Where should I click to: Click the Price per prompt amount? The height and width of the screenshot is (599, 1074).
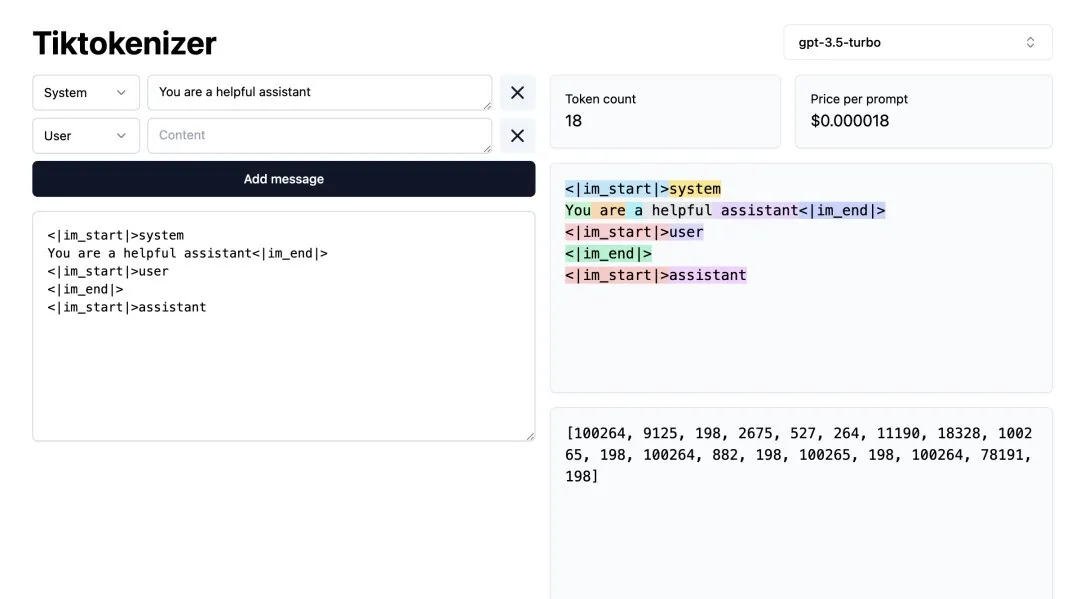coord(849,121)
